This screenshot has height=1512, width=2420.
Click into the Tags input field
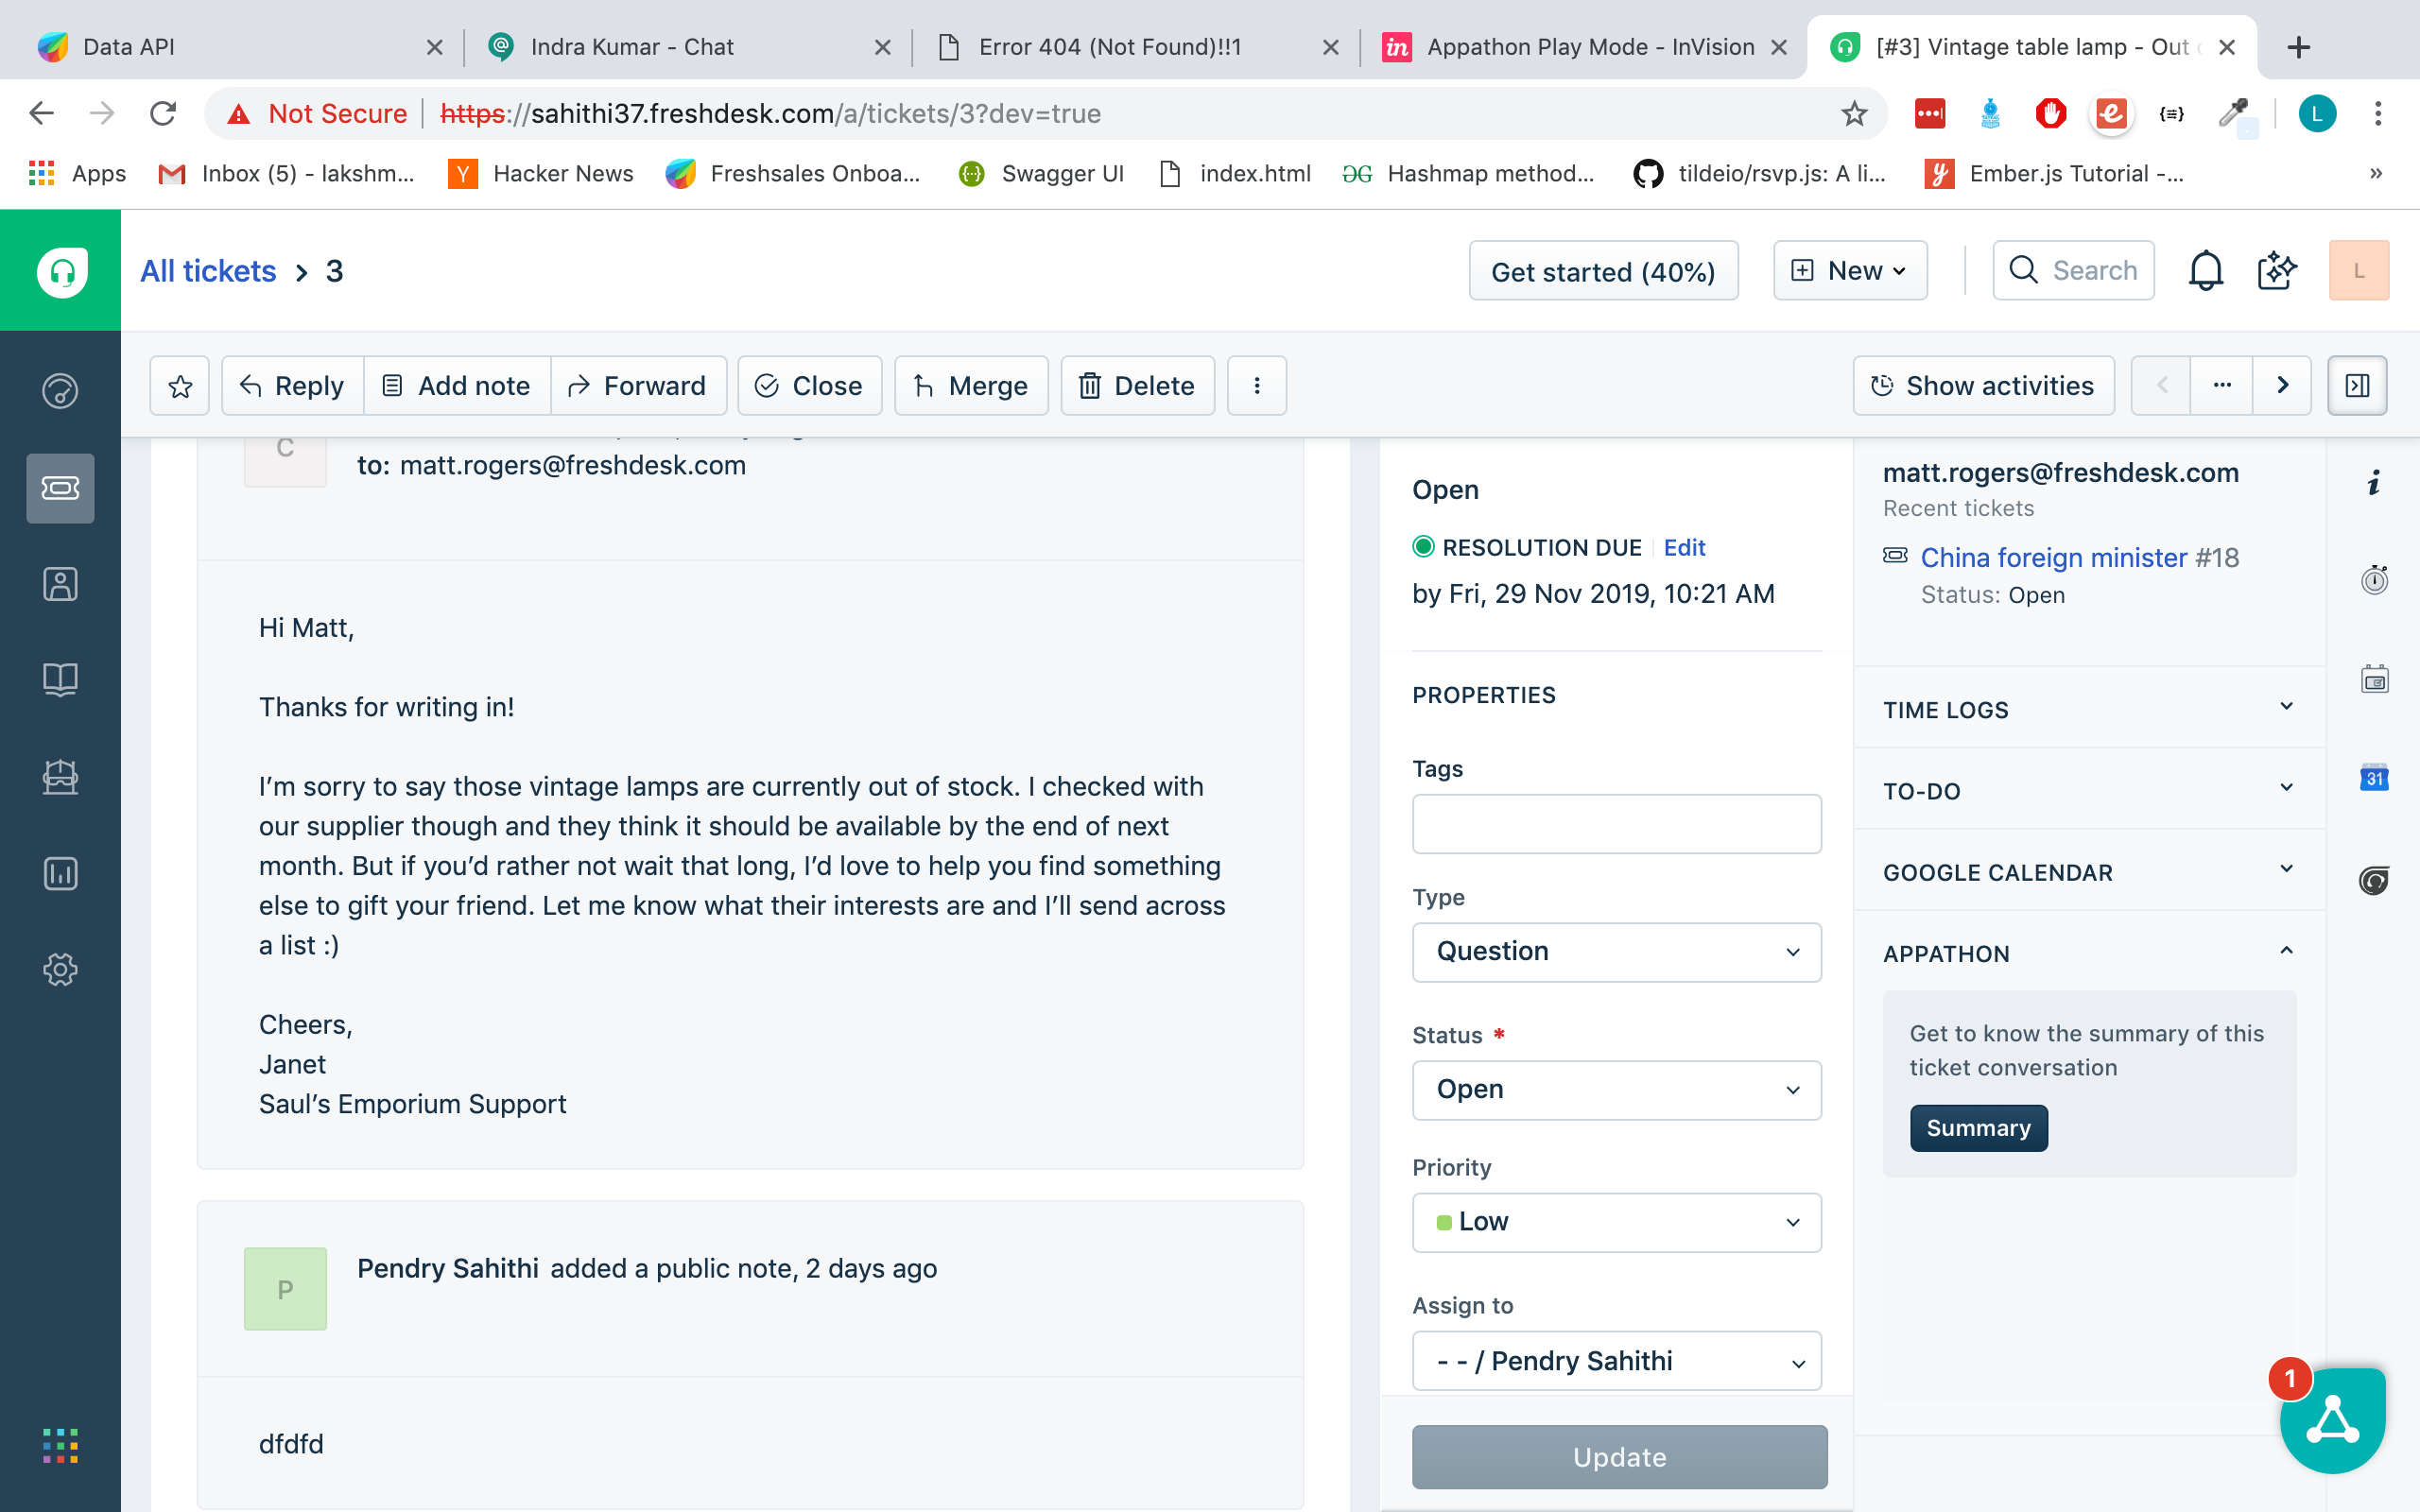tap(1616, 824)
